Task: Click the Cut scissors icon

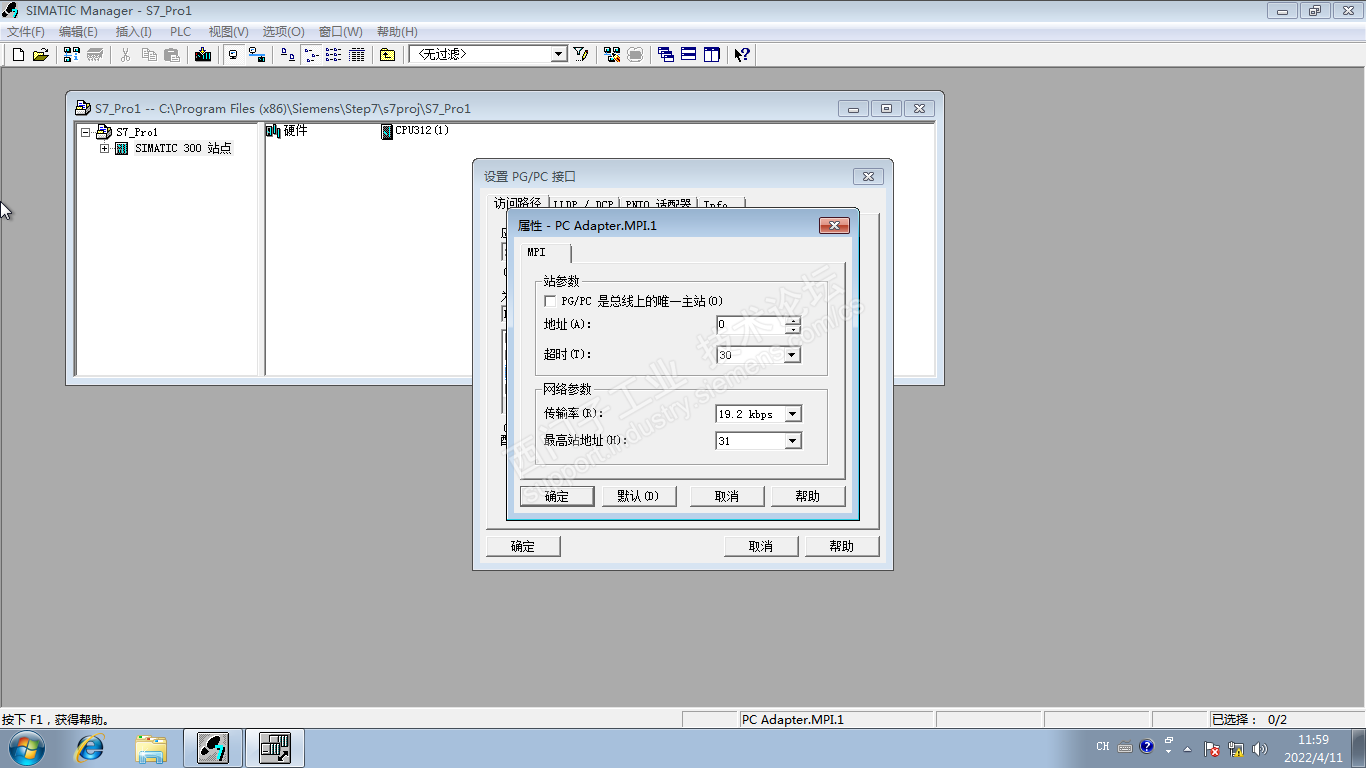Action: (126, 55)
